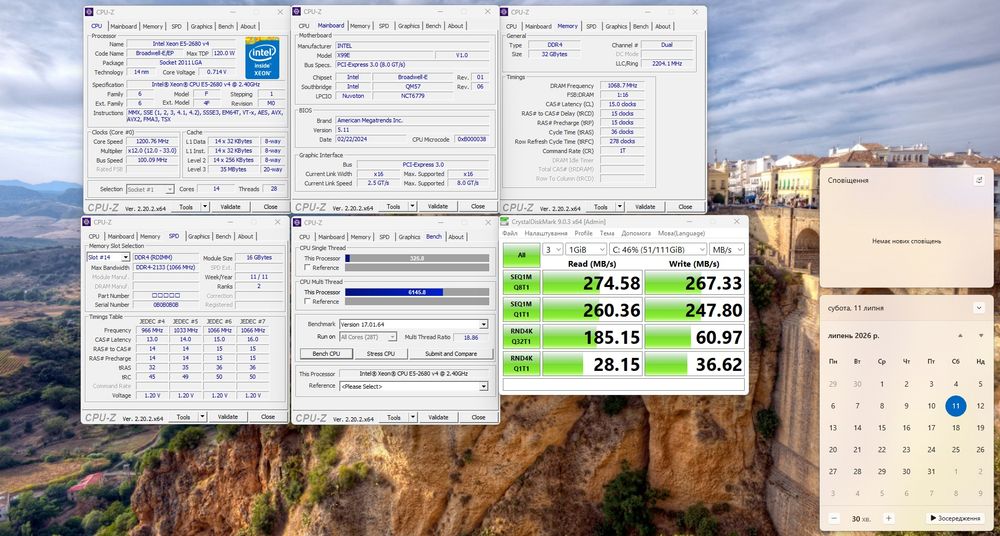Run the SEQ1M Q8T1 test
Viewport: 1000px width, 536px height.
click(x=521, y=283)
